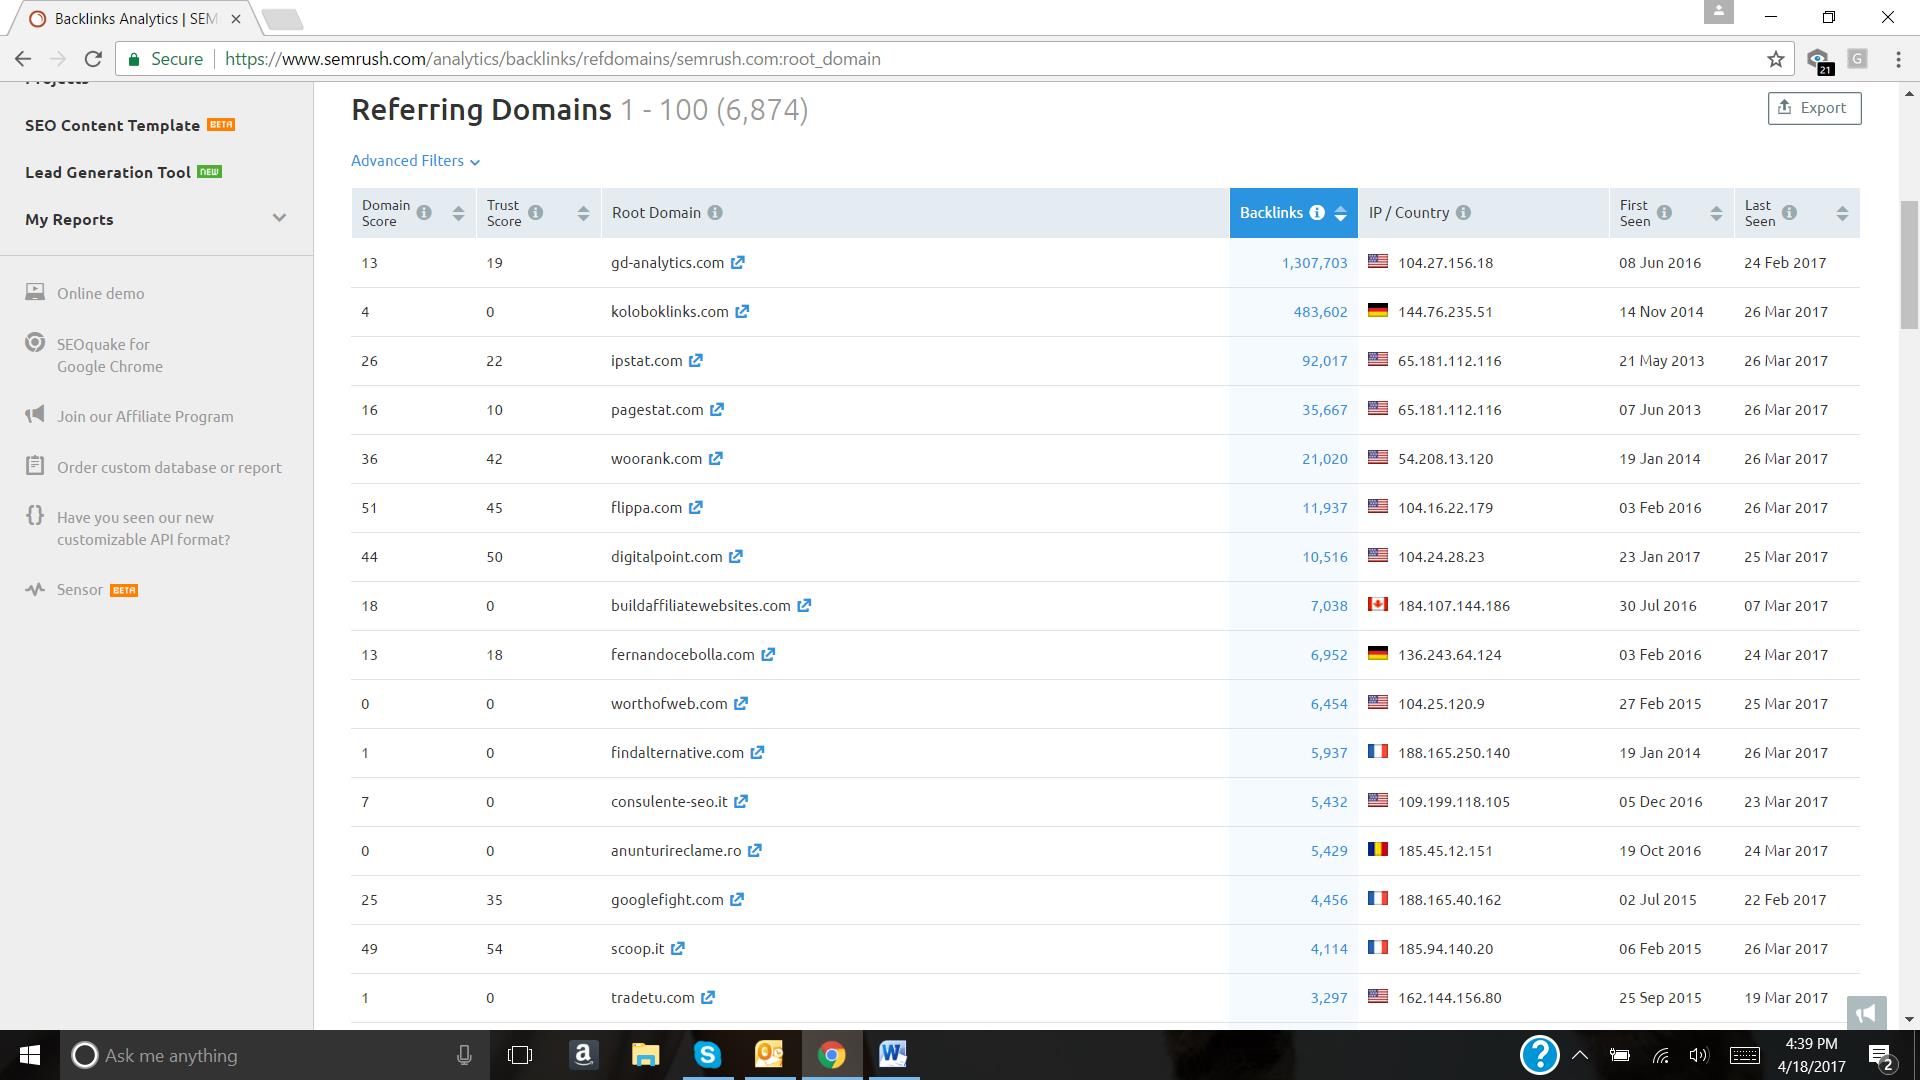Open worthofweb.com external link icon
The width and height of the screenshot is (1920, 1080).
coord(741,703)
